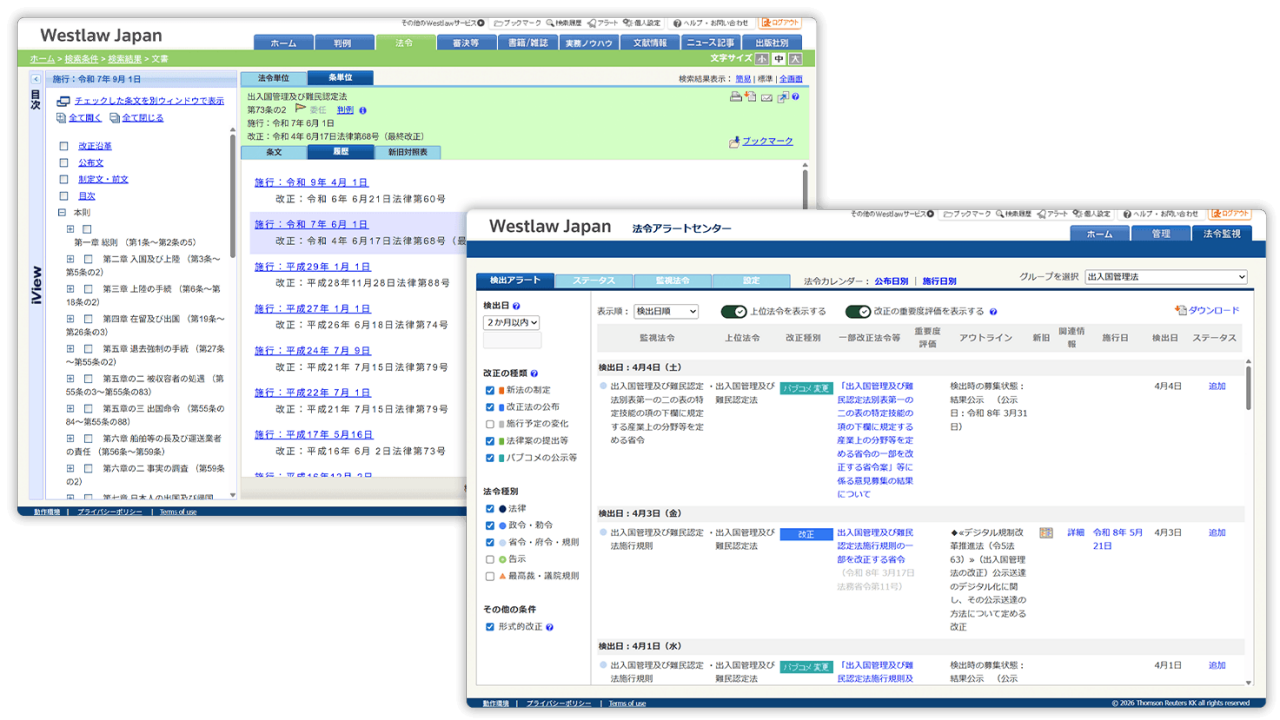Screen dimensions: 1280x720
Task: Click the 全て開く link in the left panel
Action: [x=85, y=119]
